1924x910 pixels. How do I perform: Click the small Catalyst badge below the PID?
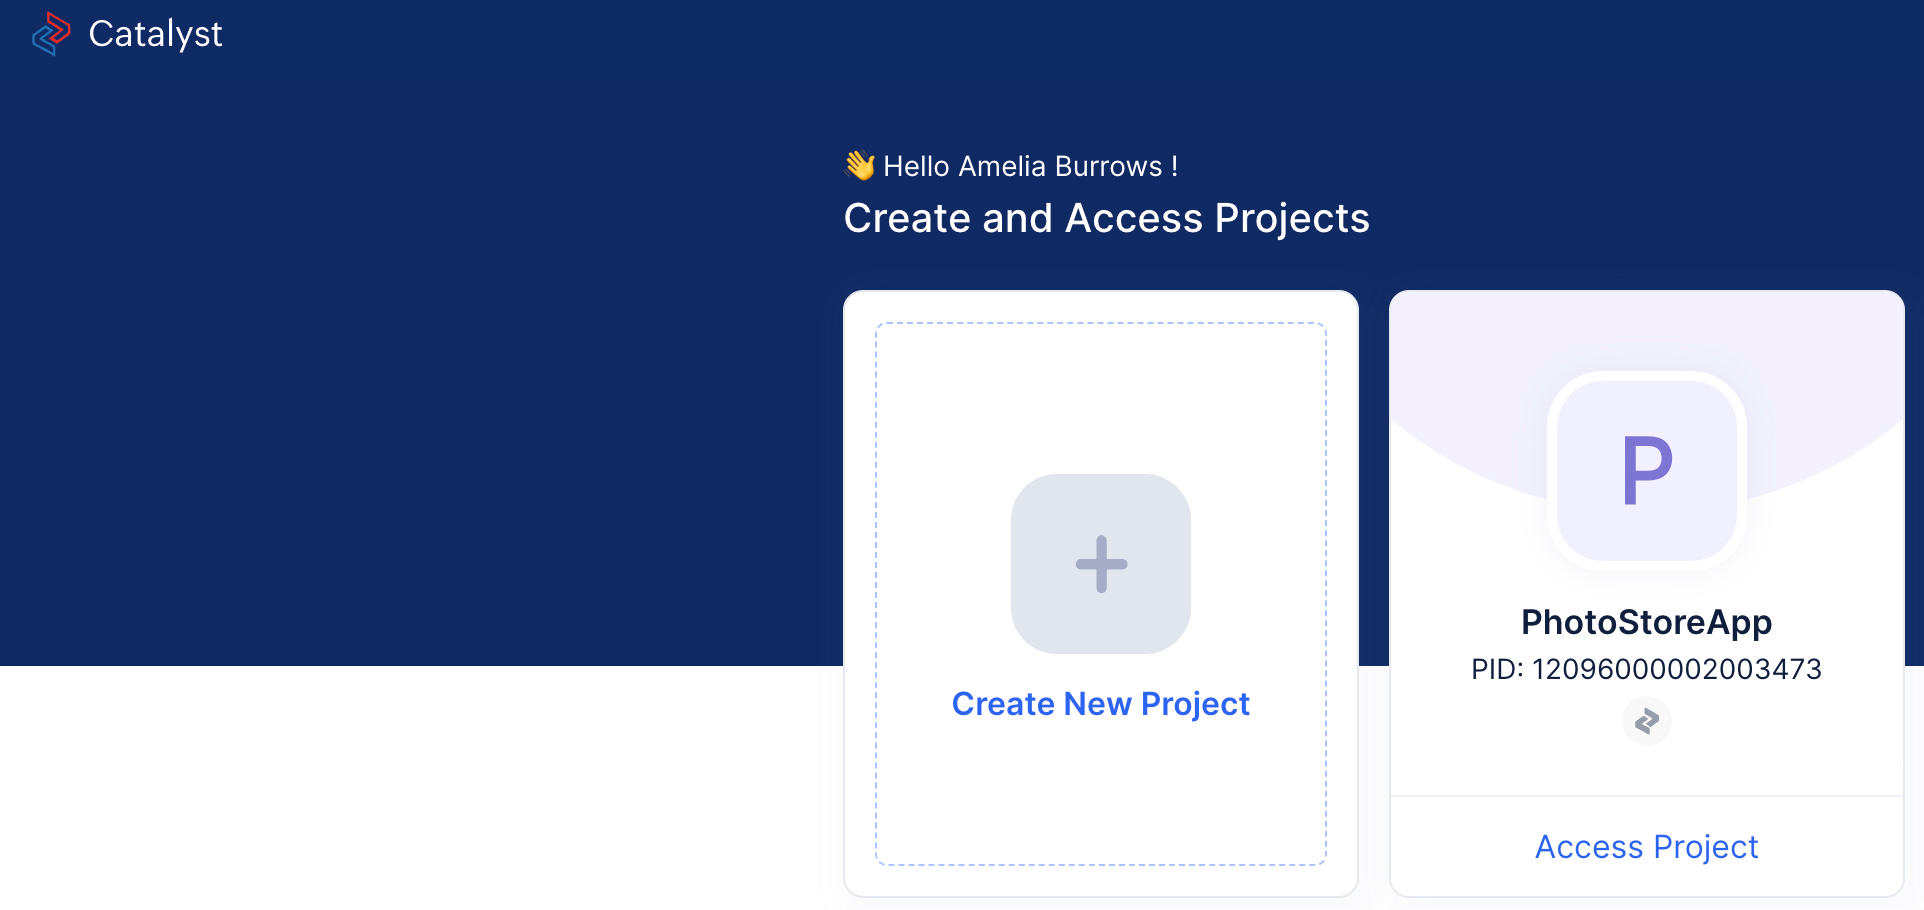(x=1646, y=721)
